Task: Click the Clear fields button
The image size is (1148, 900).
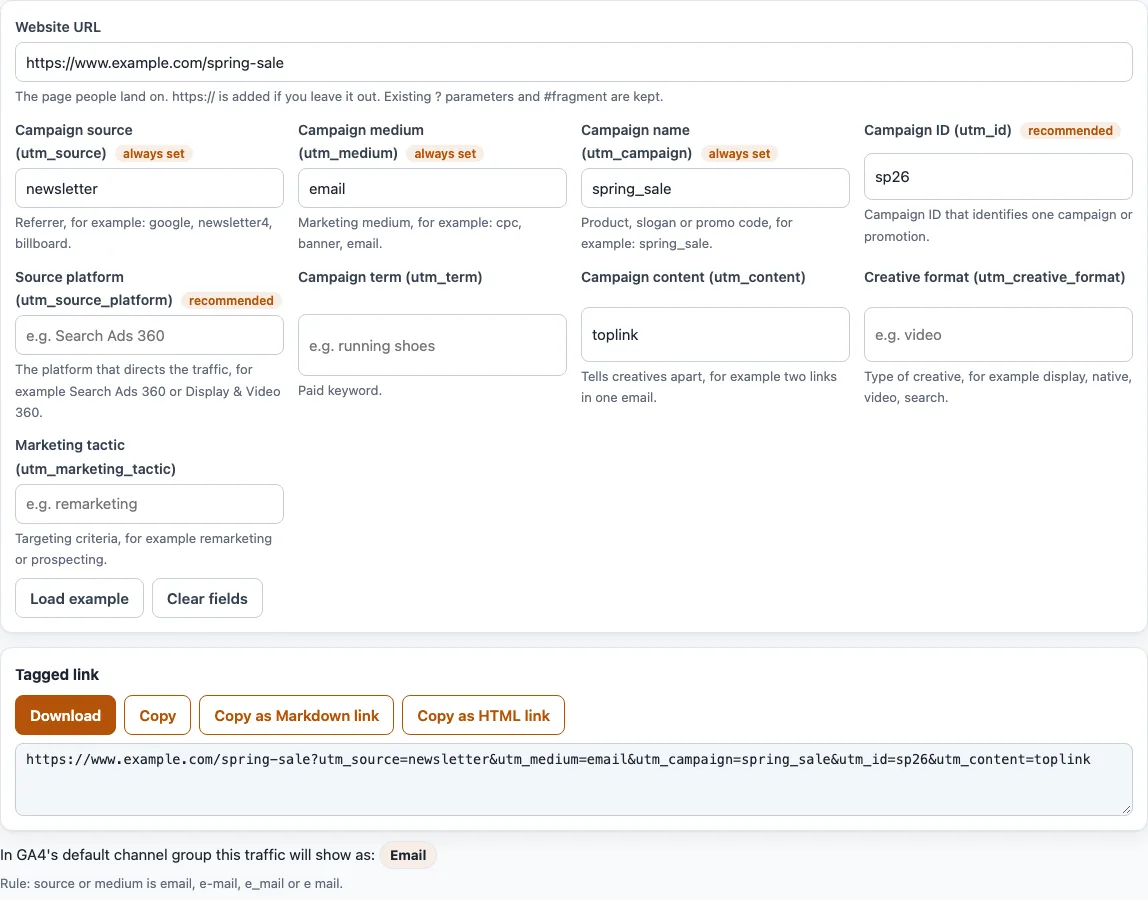Action: tap(207, 598)
